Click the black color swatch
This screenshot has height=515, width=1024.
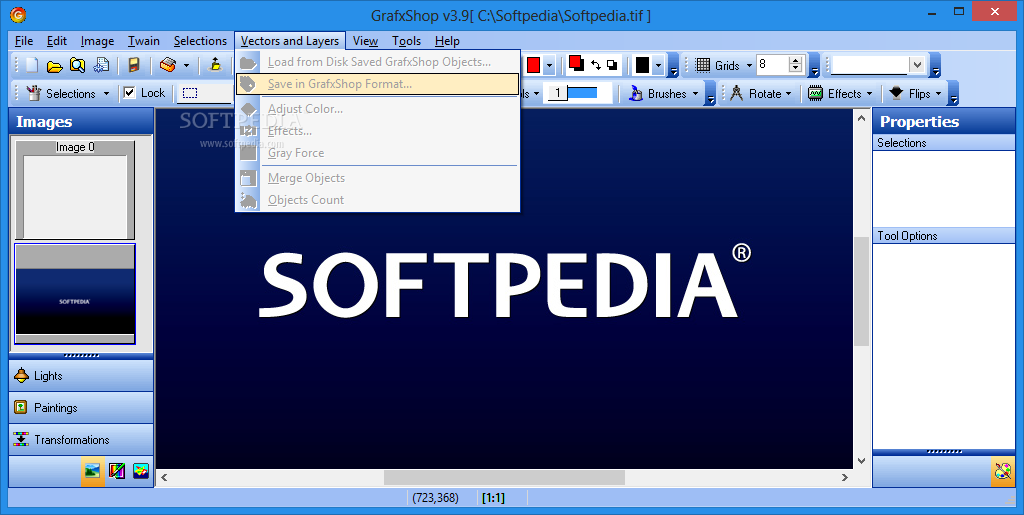tap(643, 65)
